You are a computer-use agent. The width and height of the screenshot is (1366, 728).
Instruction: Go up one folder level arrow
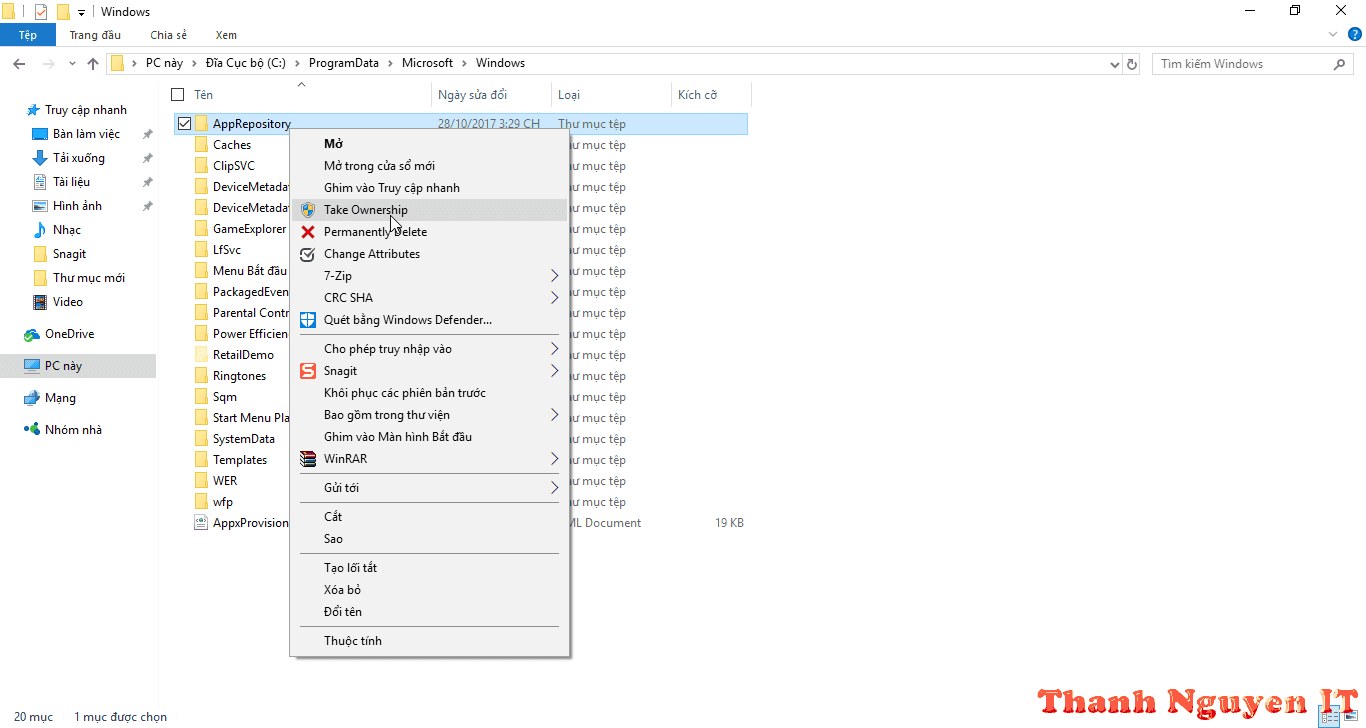(x=93, y=64)
